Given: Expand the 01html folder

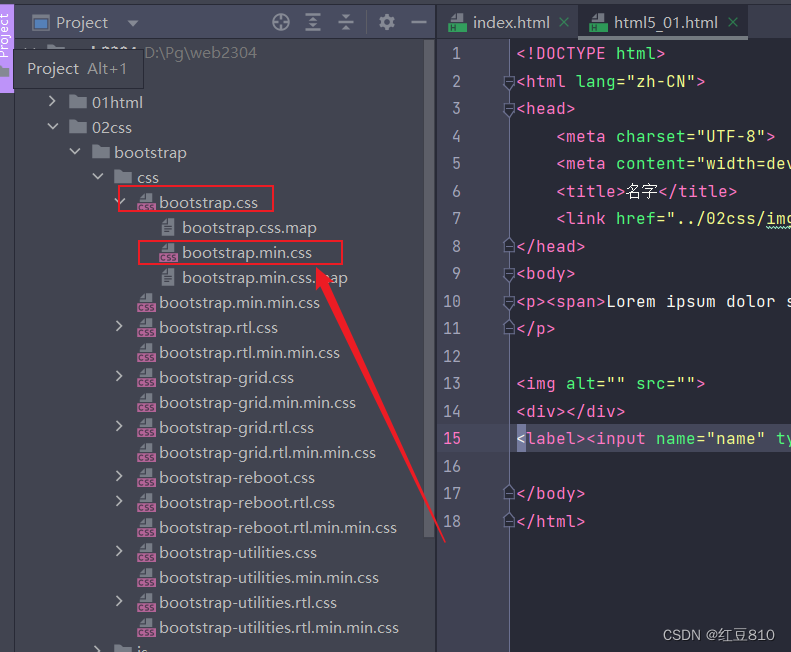Looking at the screenshot, I should (52, 102).
